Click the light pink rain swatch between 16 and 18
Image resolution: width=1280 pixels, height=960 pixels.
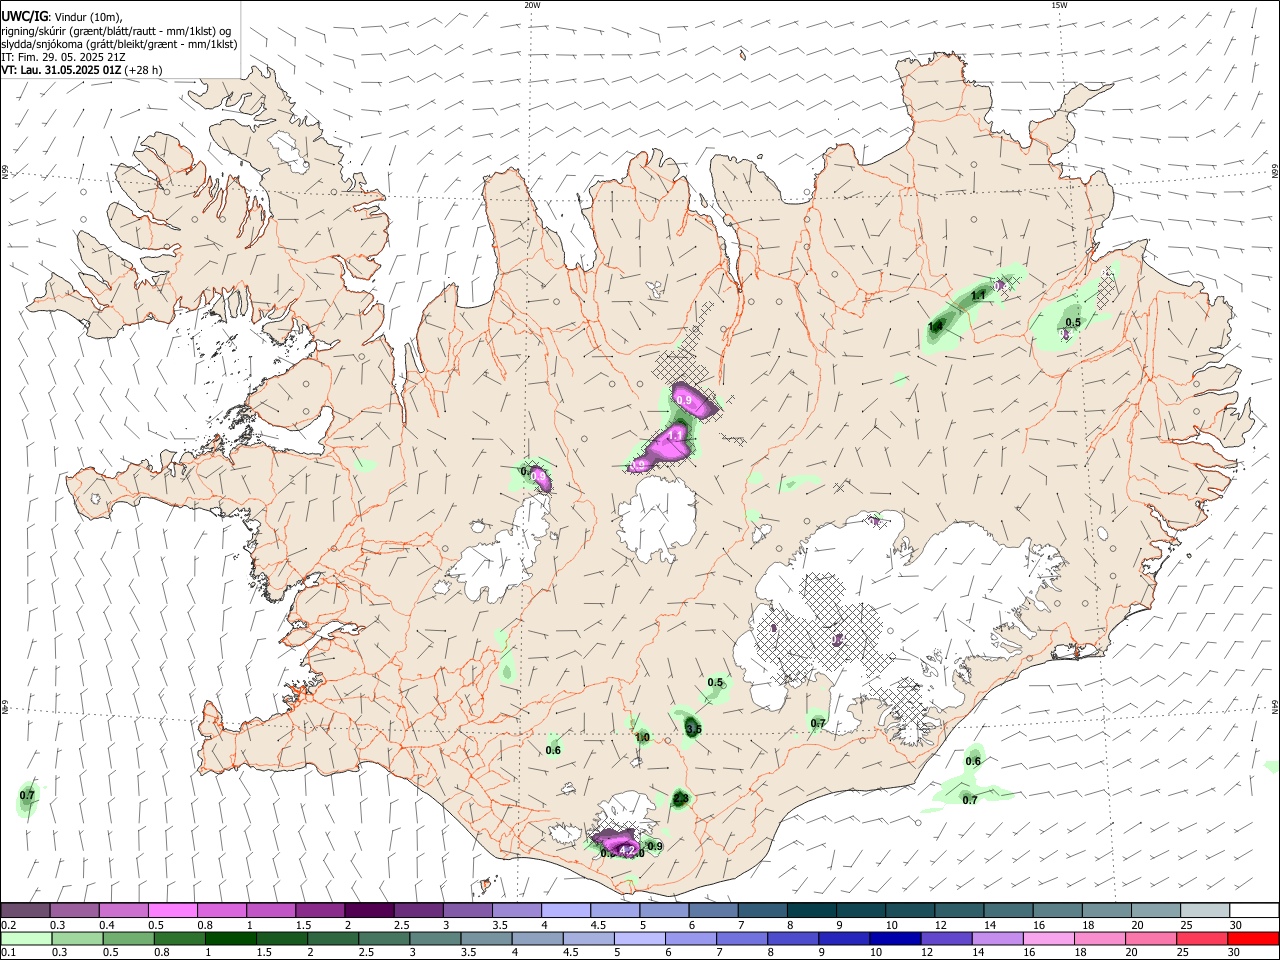click(x=1049, y=938)
